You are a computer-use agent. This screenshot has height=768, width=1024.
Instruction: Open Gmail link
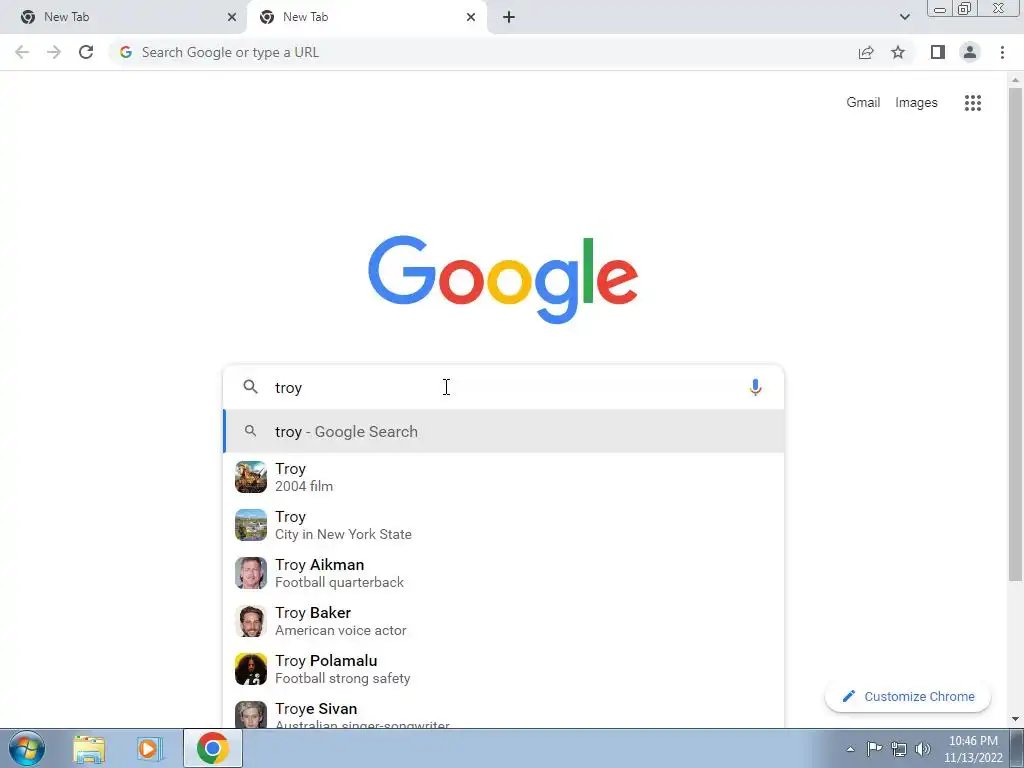click(x=863, y=103)
